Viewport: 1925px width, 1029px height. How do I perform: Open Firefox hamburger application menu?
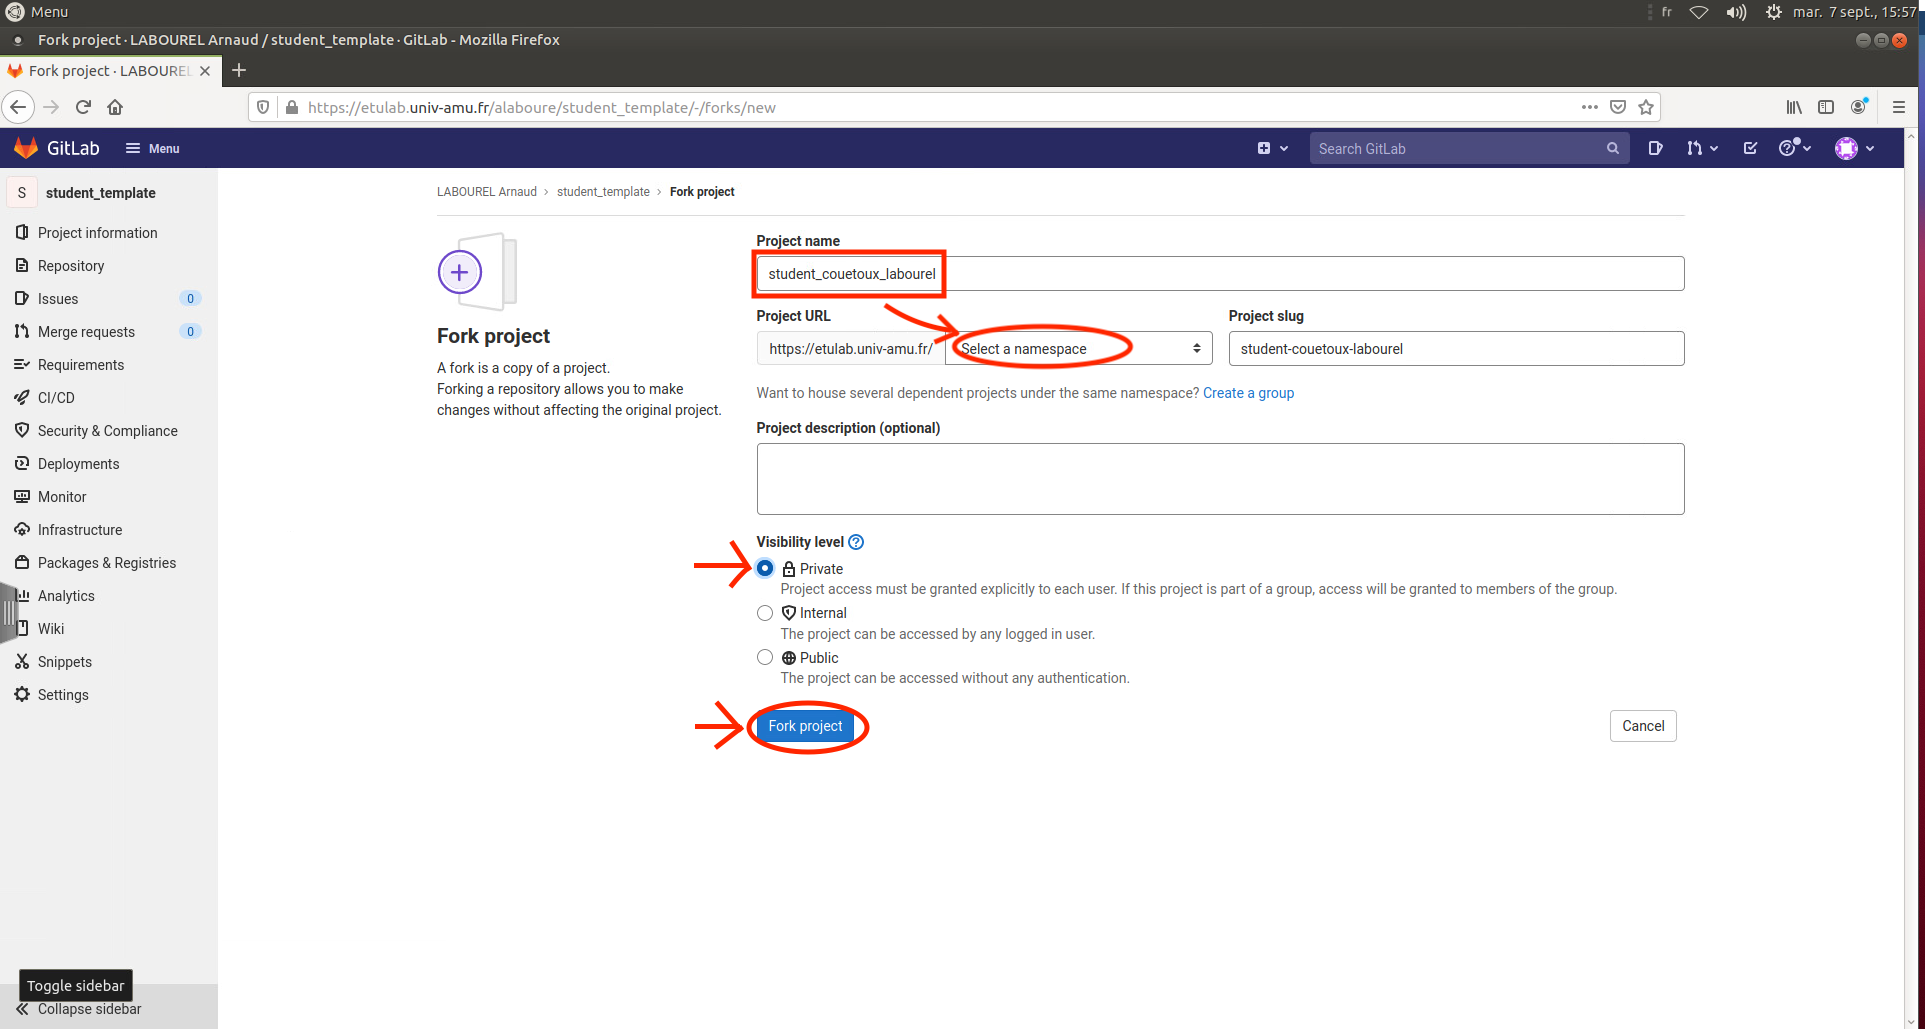(x=1898, y=107)
